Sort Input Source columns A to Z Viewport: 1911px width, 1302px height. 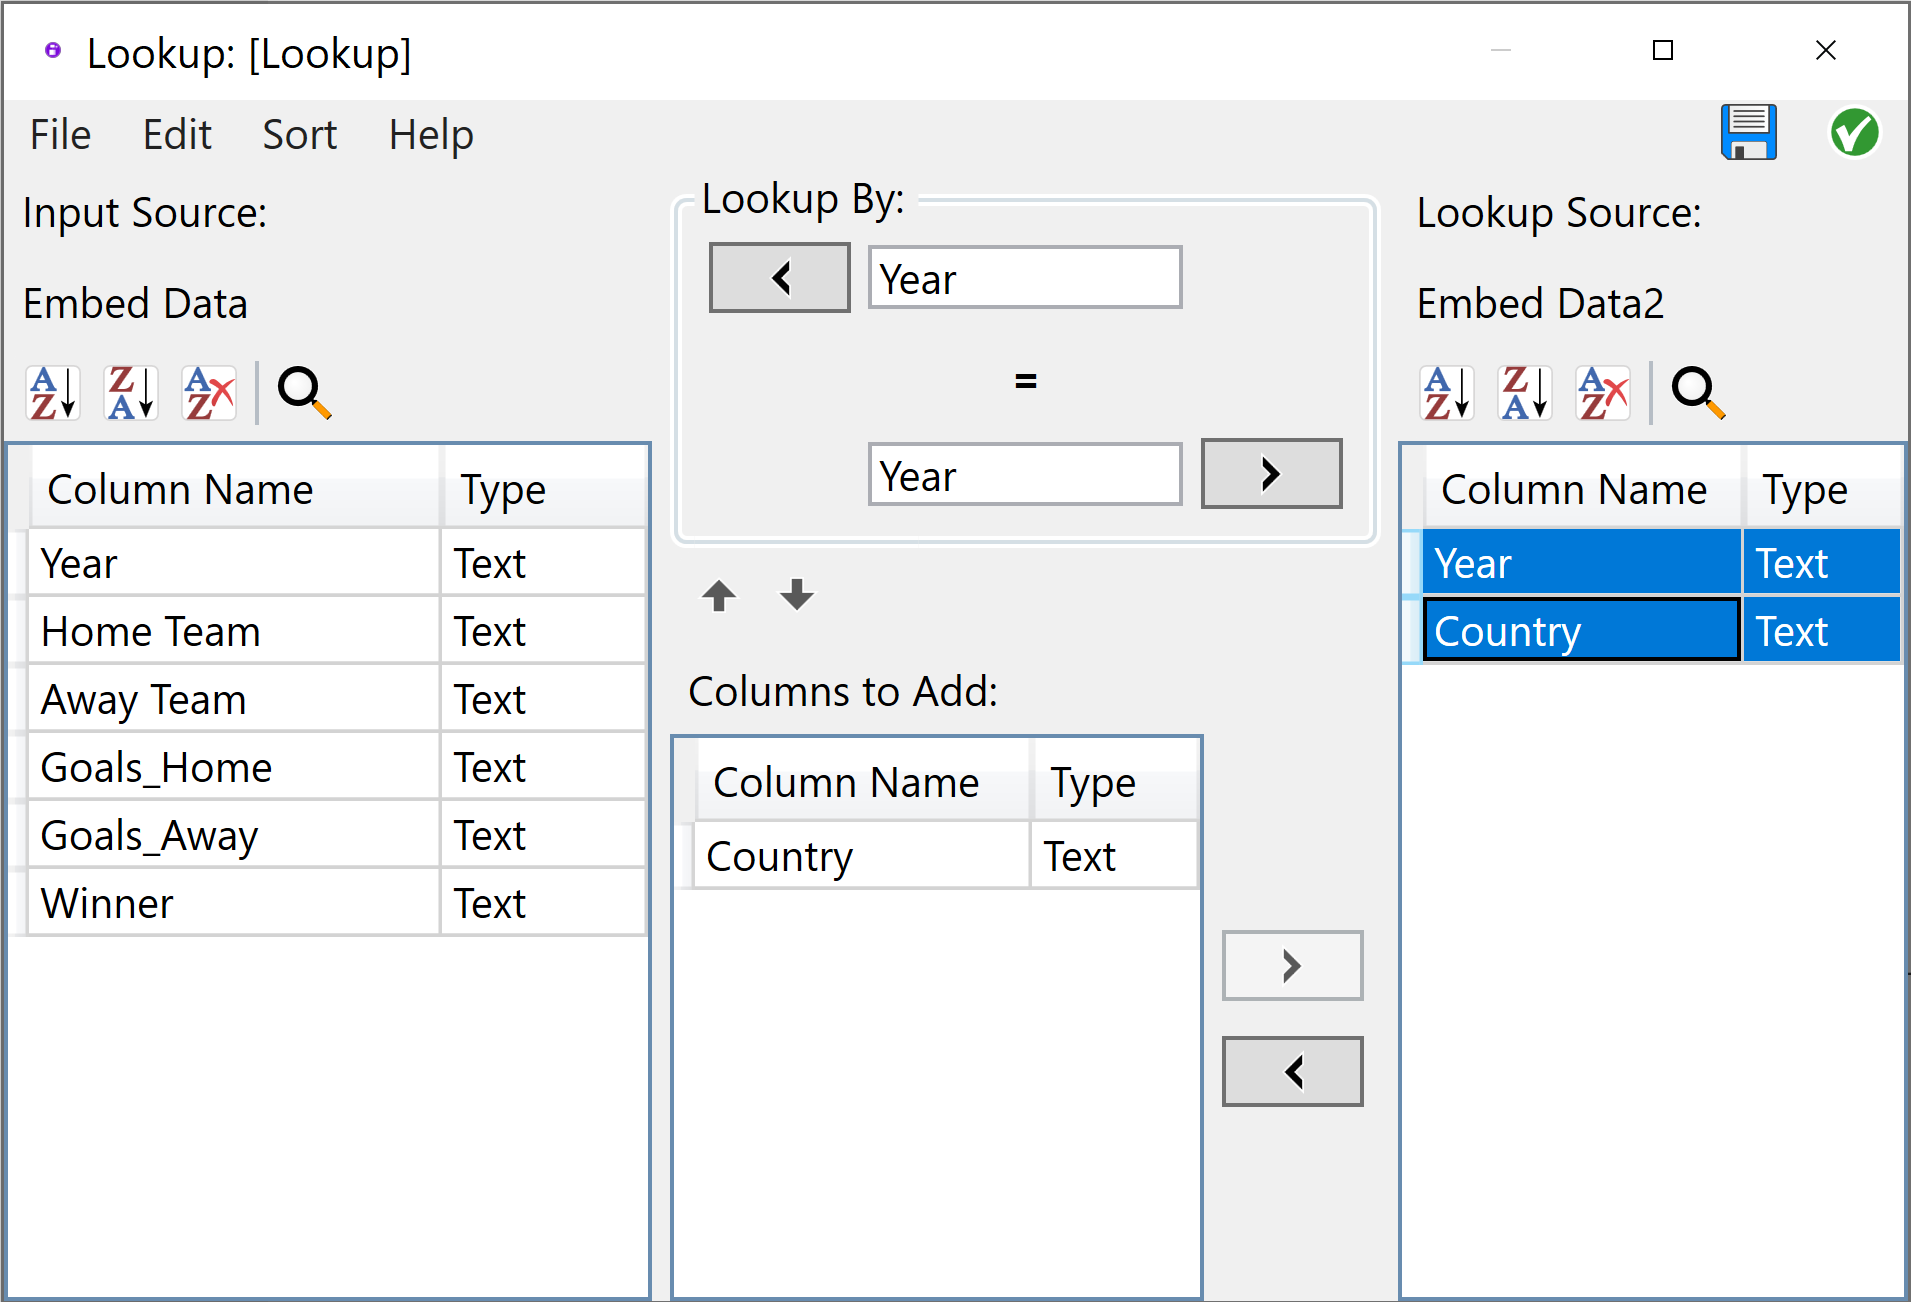pos(53,392)
